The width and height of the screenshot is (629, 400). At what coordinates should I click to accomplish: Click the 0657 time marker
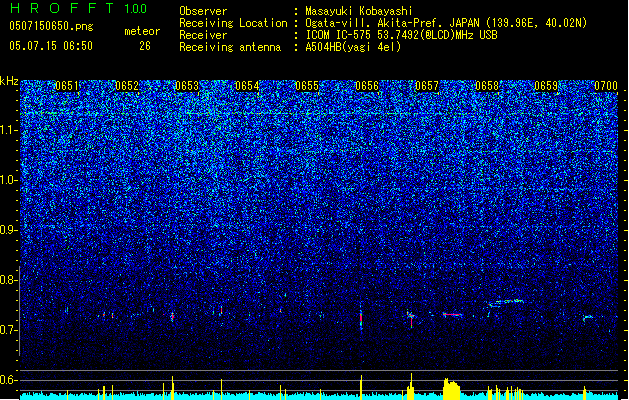point(427,86)
